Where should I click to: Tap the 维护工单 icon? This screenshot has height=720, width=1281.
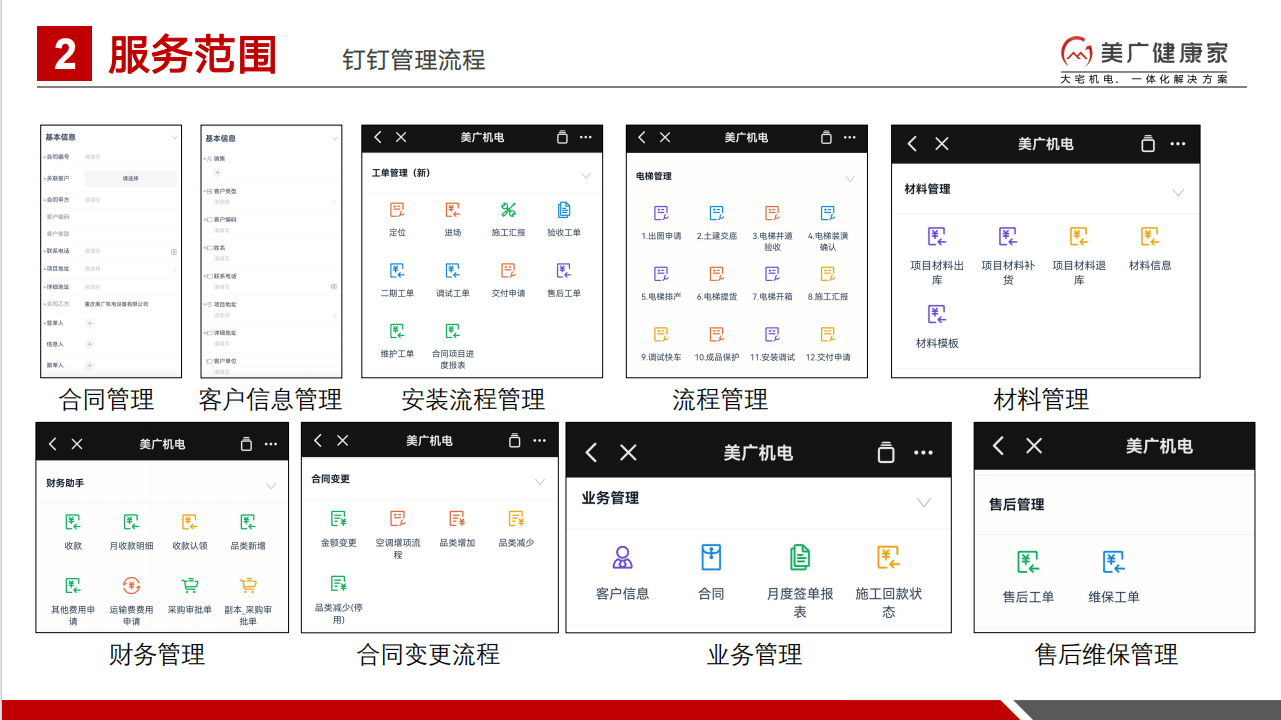click(397, 331)
